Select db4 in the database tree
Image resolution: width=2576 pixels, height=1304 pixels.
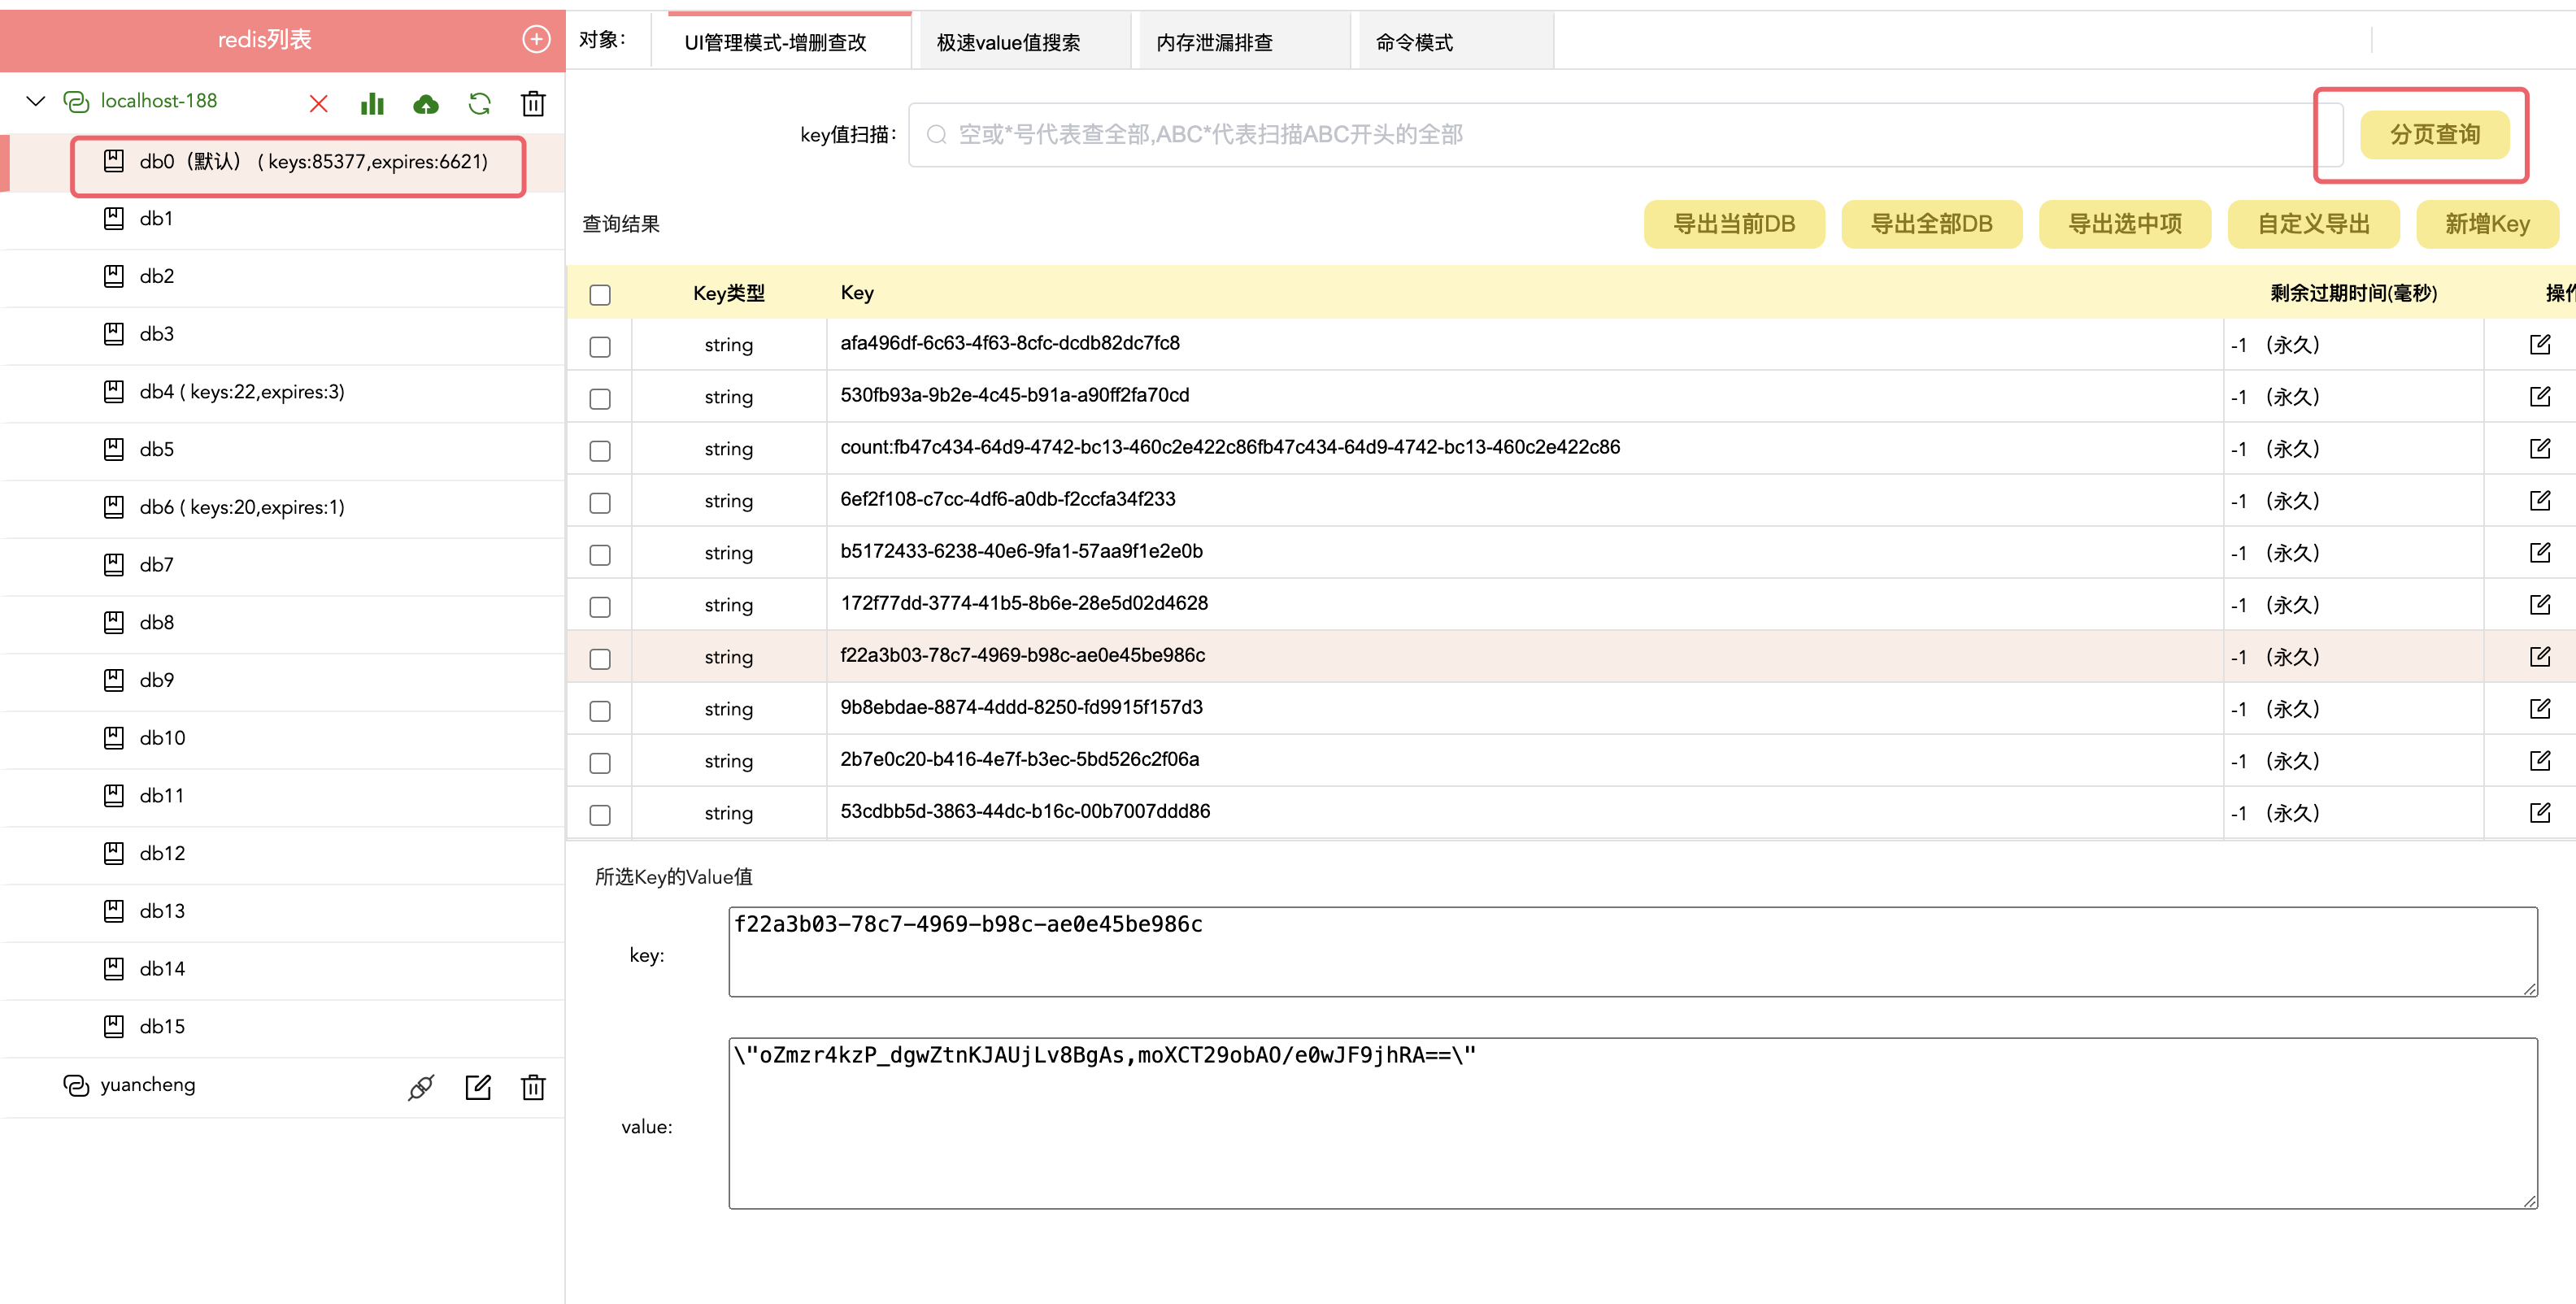pos(241,392)
